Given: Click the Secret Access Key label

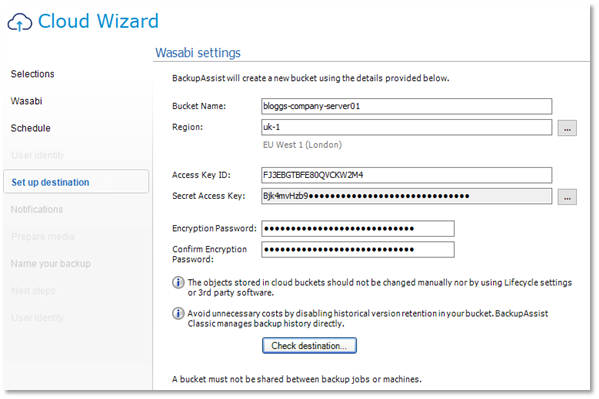Looking at the screenshot, I should [209, 196].
